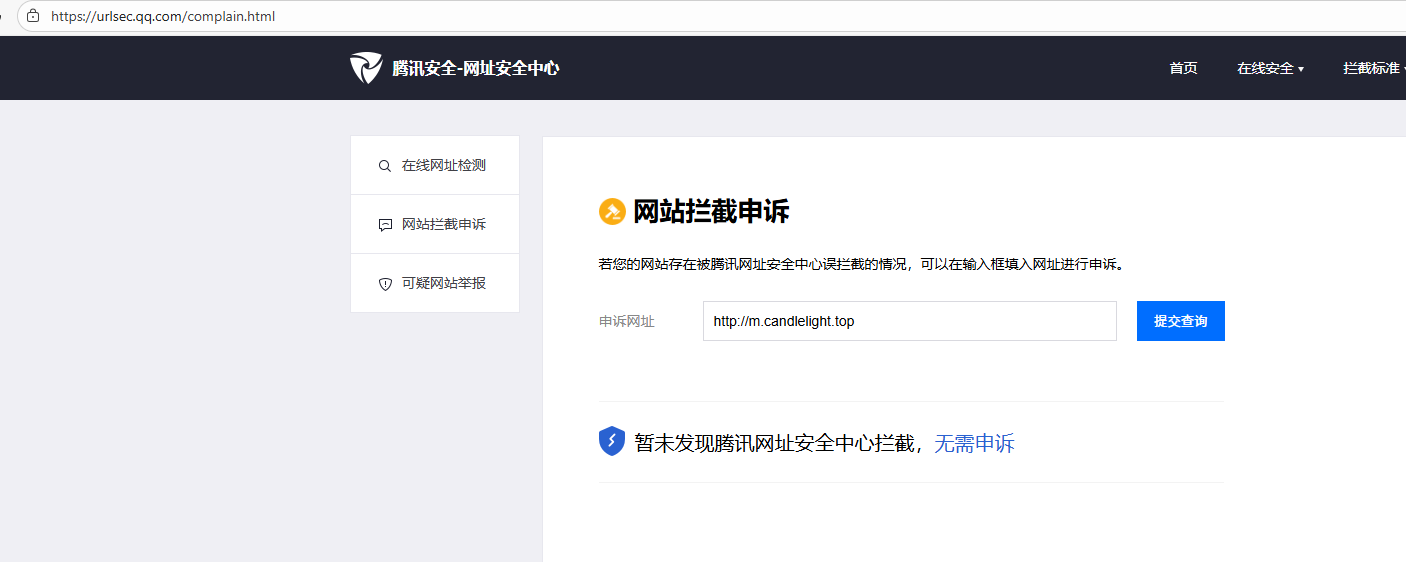The image size is (1406, 562).
Task: Click the 腾讯安全-网址安全中心 title text
Action: point(476,68)
